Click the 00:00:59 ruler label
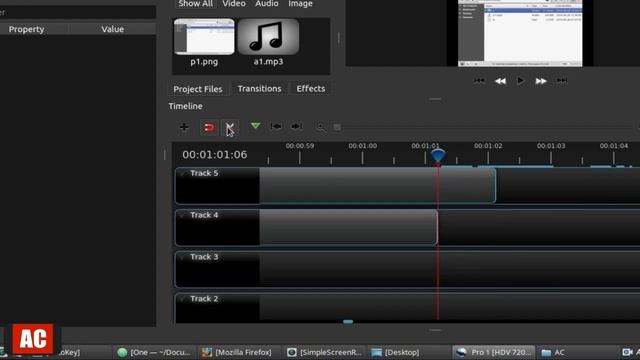 click(x=300, y=146)
